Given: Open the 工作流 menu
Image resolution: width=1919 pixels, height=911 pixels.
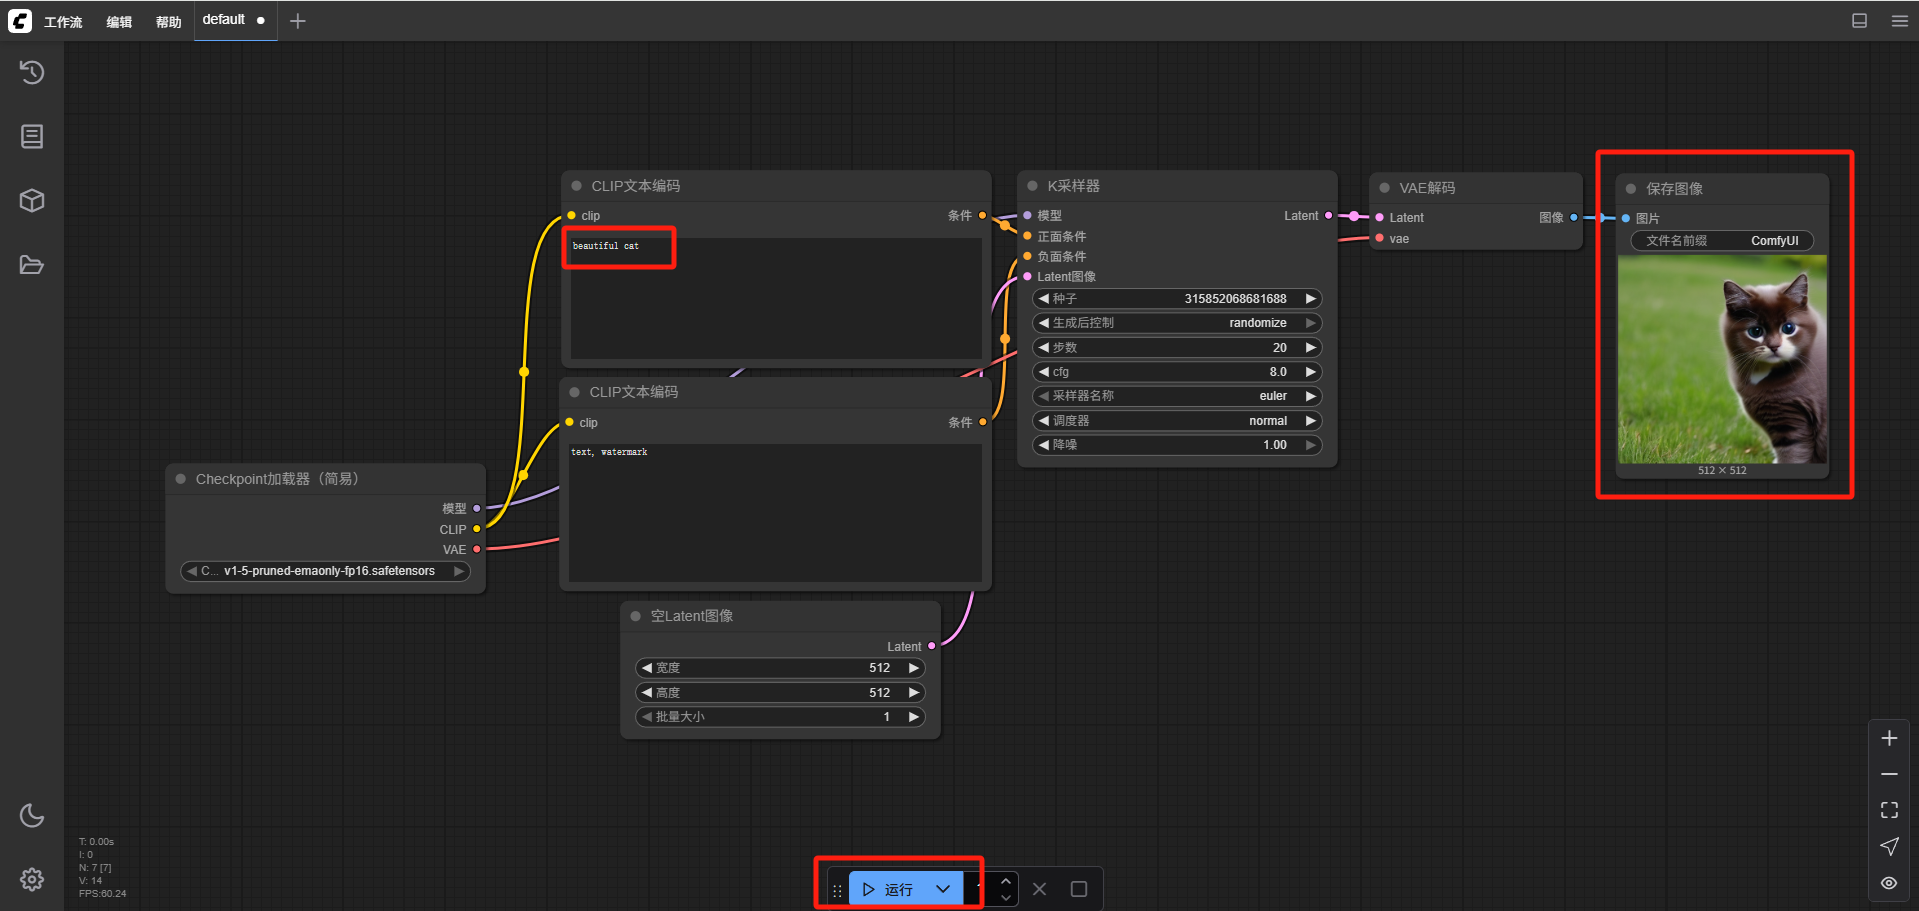Looking at the screenshot, I should tap(63, 22).
